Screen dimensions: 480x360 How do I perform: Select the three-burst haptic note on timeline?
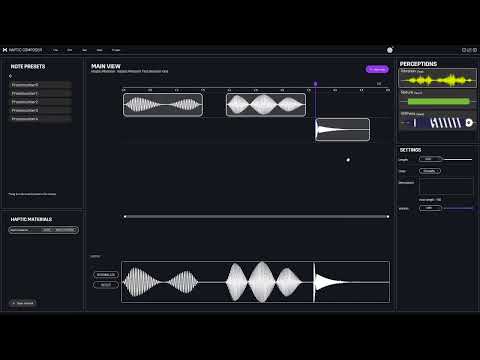(266, 105)
